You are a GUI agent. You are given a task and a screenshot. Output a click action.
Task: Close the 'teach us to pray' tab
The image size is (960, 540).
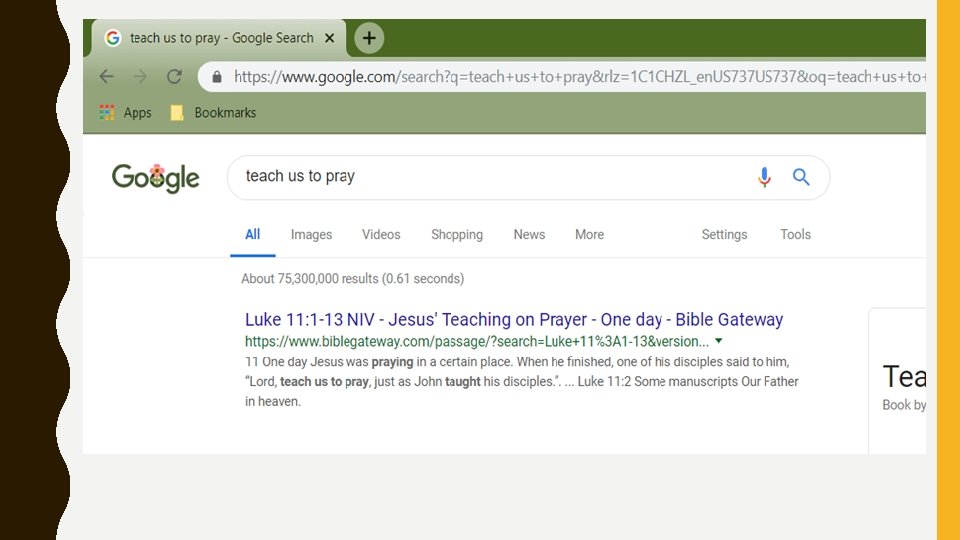click(x=329, y=38)
